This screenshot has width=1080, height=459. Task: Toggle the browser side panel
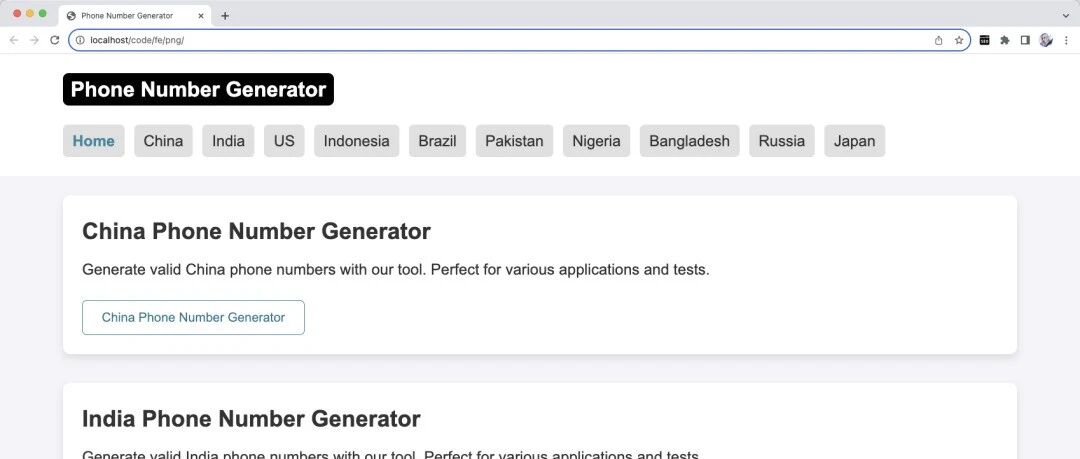point(1025,40)
